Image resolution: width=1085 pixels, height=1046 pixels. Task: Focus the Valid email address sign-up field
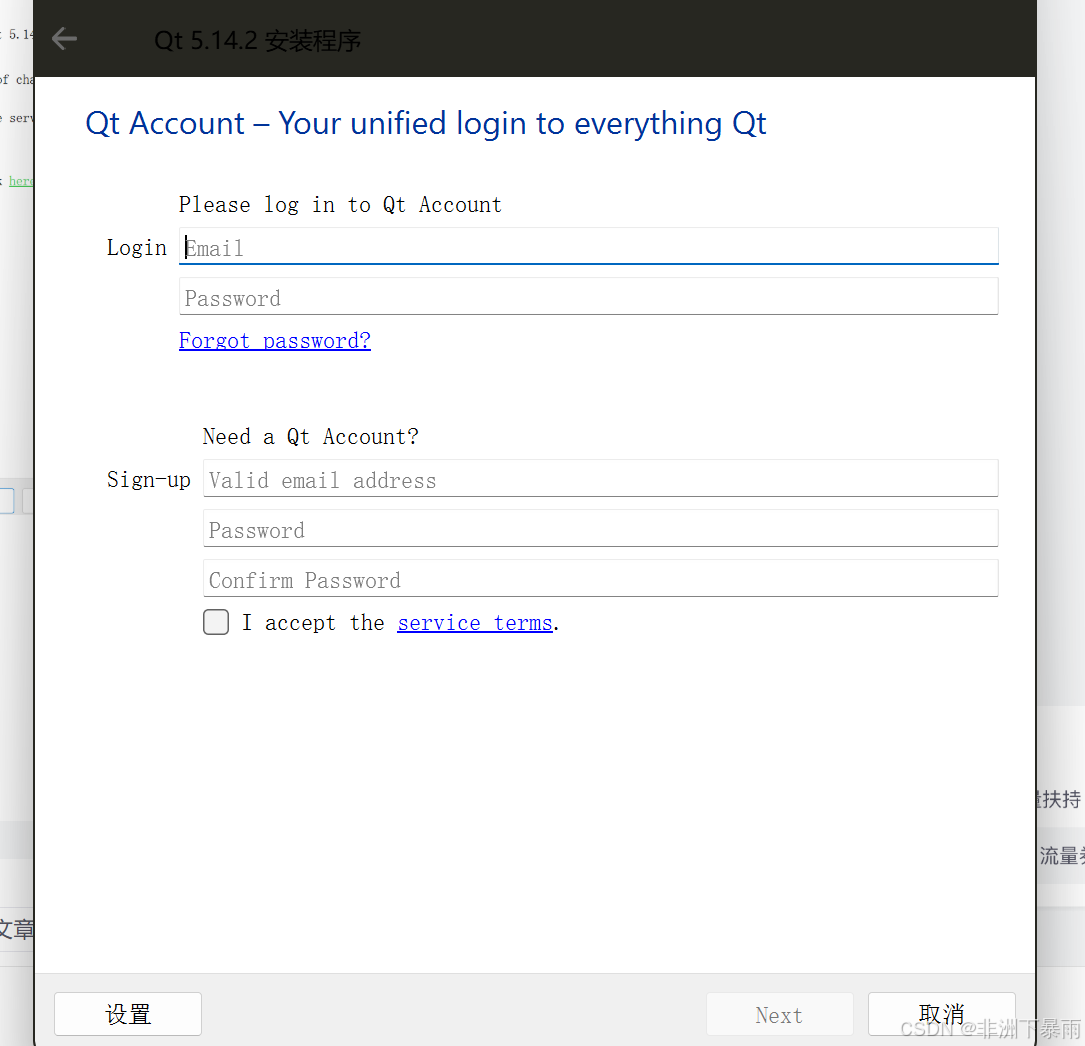point(600,479)
